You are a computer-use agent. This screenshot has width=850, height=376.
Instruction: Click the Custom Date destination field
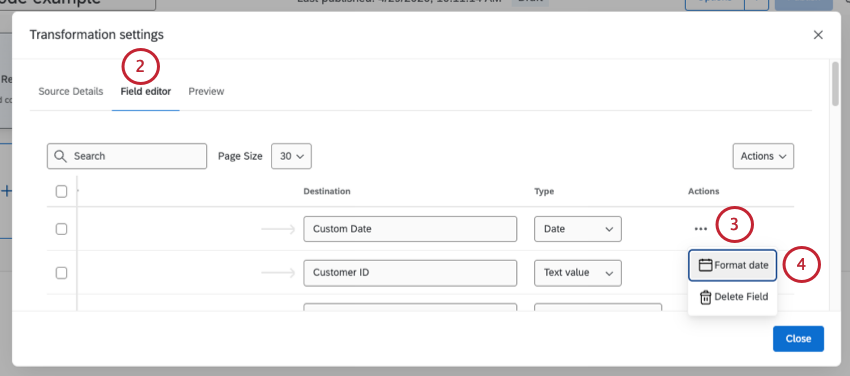coord(410,229)
